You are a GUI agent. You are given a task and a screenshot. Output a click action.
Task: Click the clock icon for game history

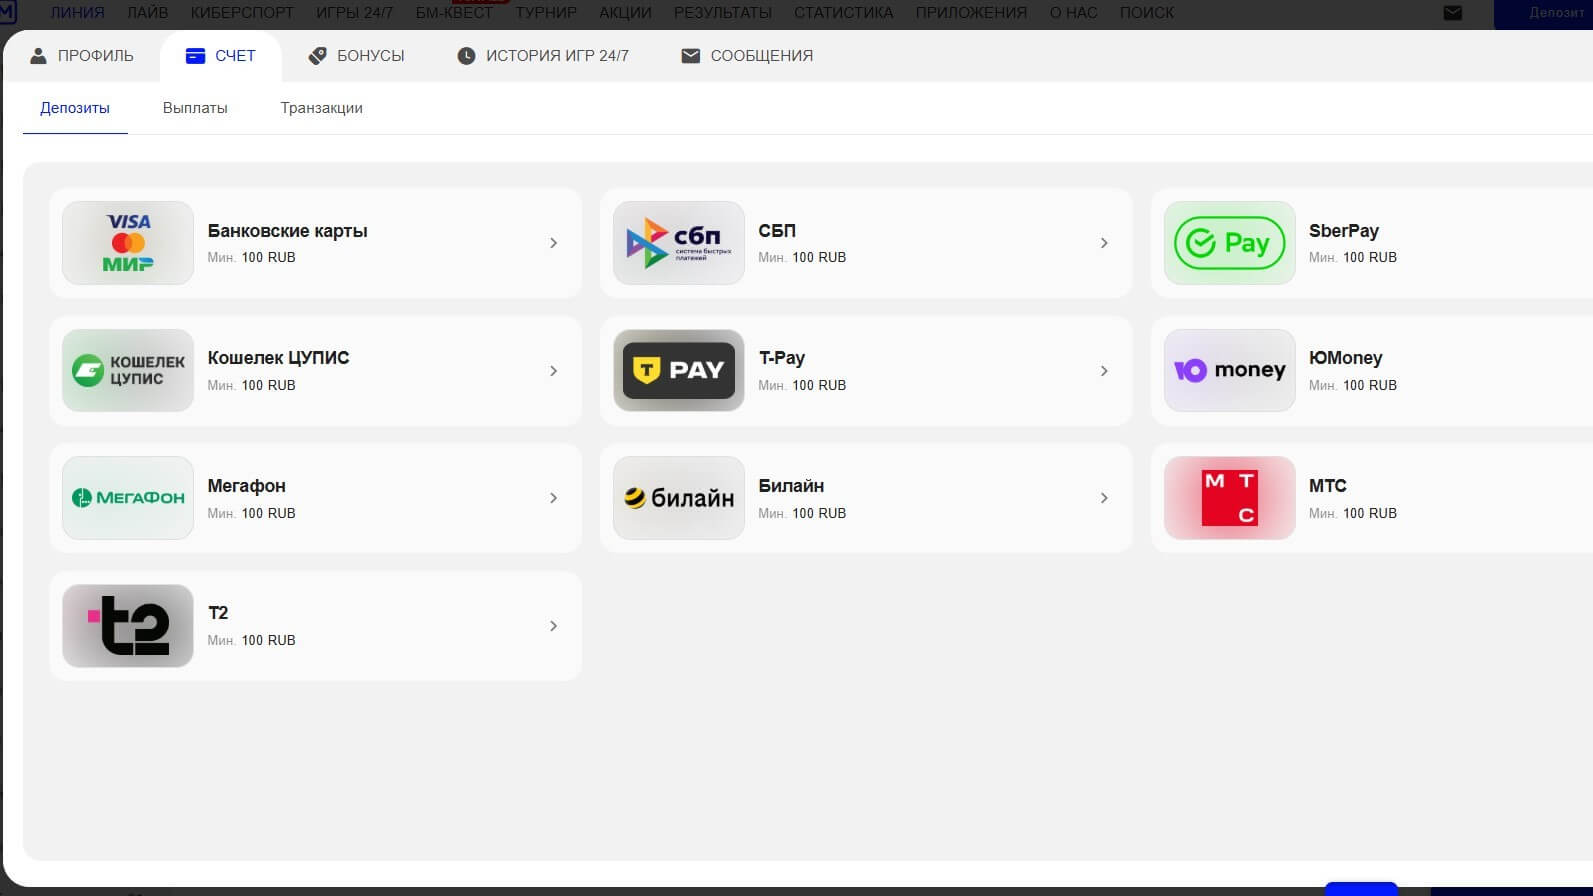tap(466, 56)
